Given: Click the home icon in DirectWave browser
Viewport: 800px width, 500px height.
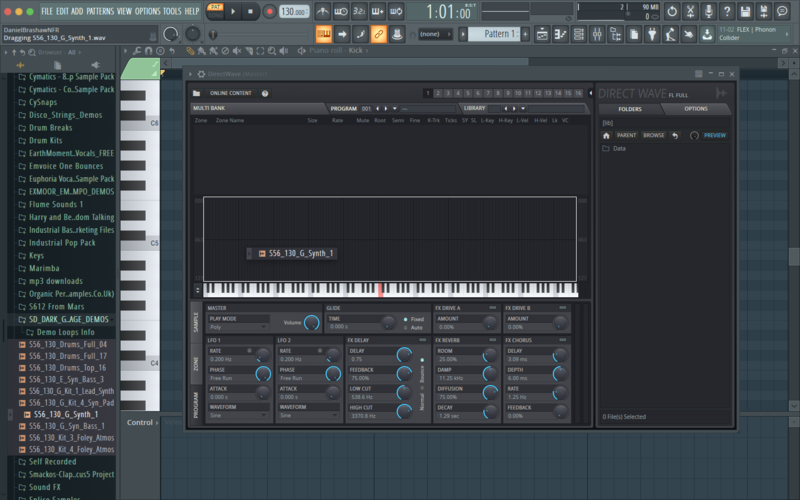Looking at the screenshot, I should pos(606,135).
